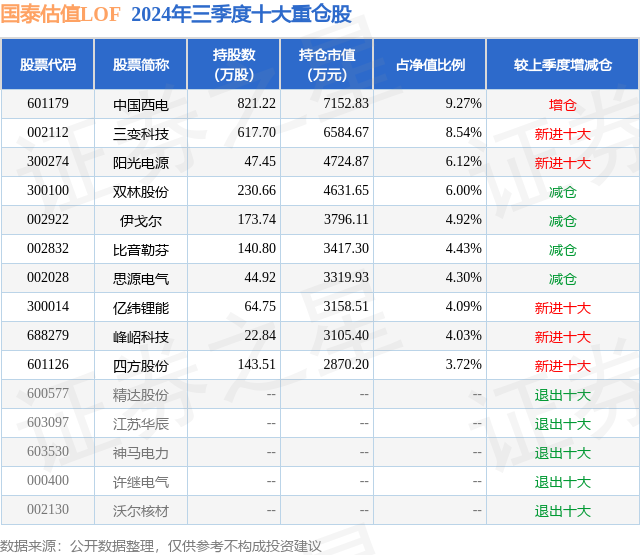Image resolution: width=640 pixels, height=555 pixels.
Task: Select stock code 300274
Action: [x=48, y=161]
